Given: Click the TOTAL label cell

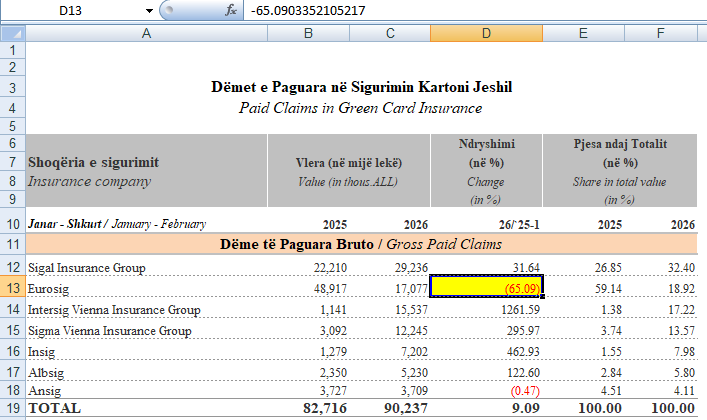Looking at the screenshot, I should (x=146, y=408).
